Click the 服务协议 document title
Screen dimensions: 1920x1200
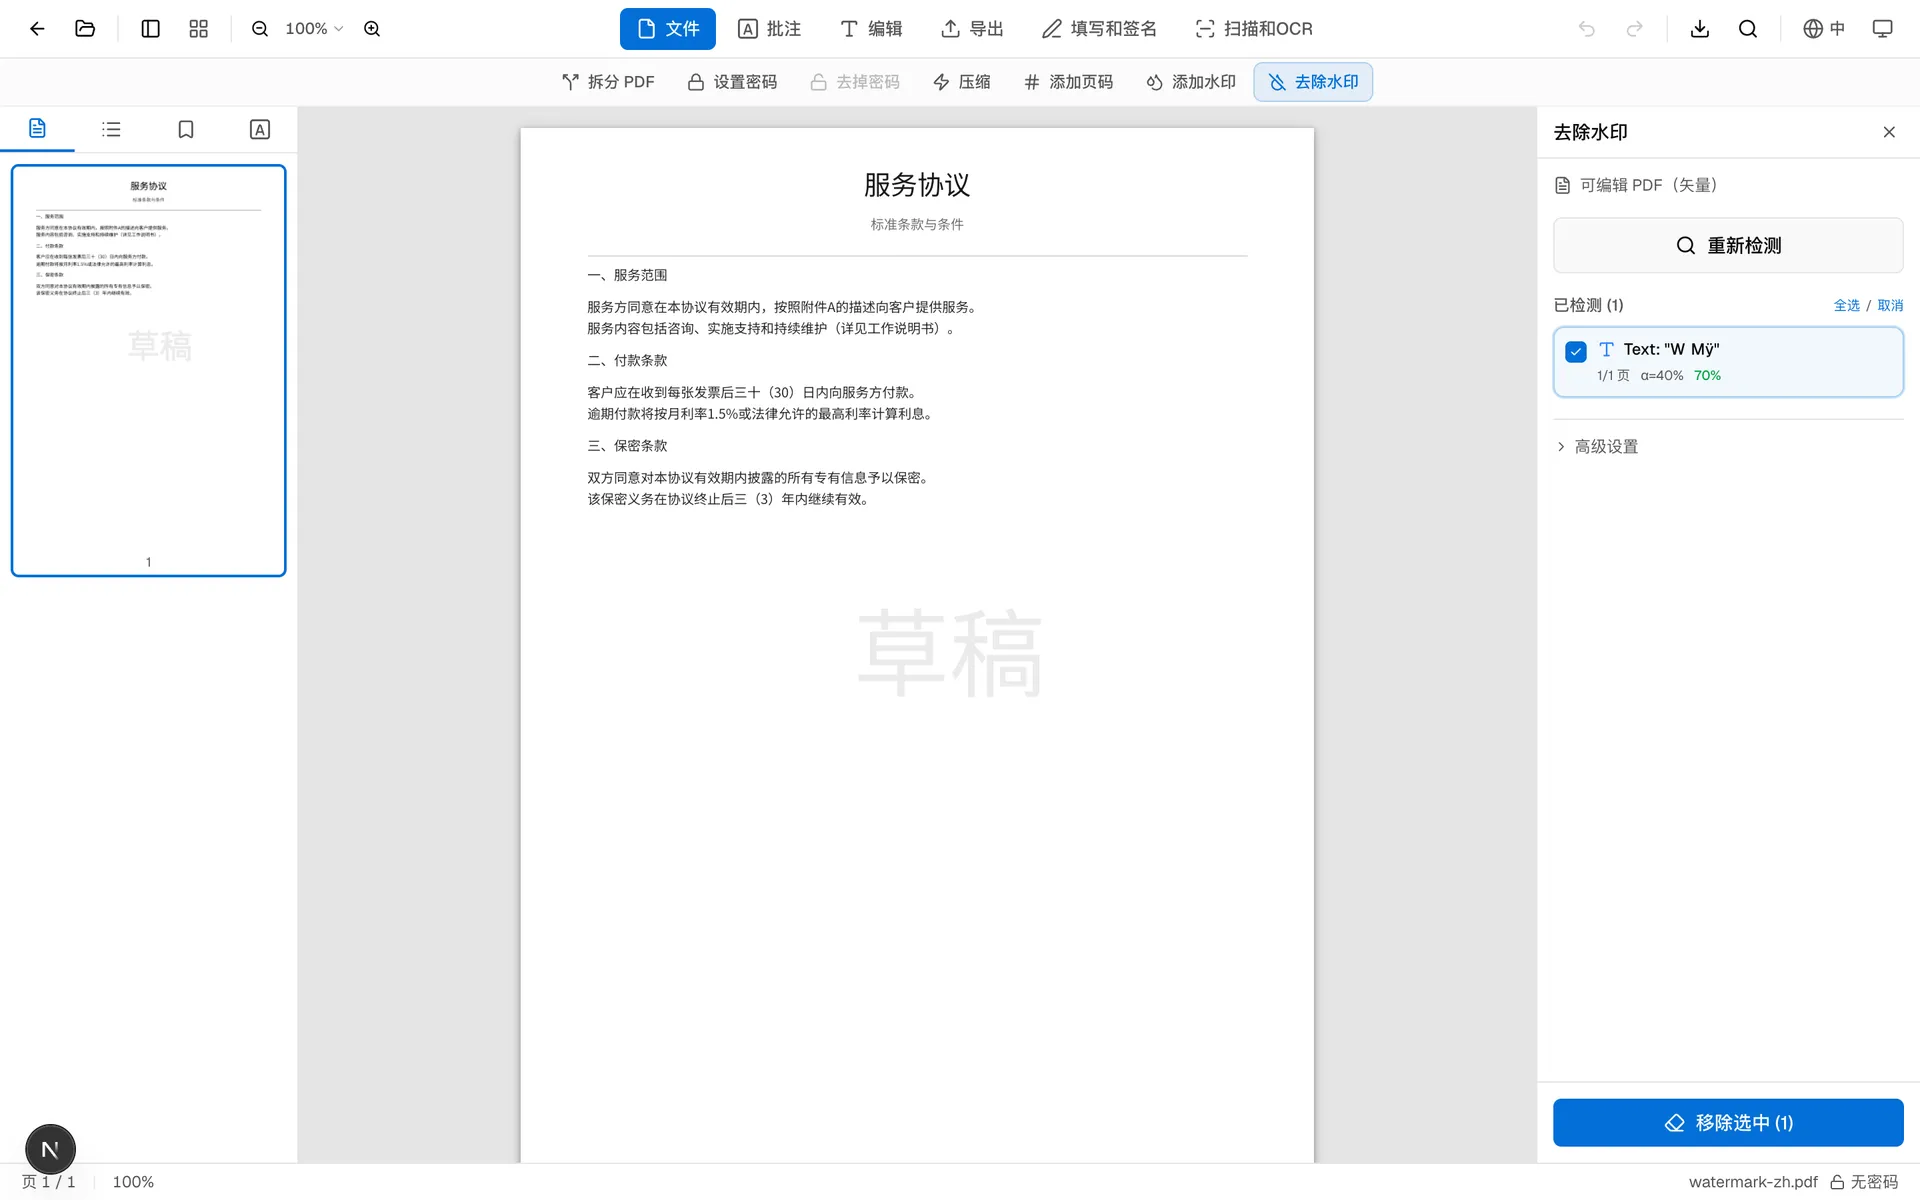[917, 185]
